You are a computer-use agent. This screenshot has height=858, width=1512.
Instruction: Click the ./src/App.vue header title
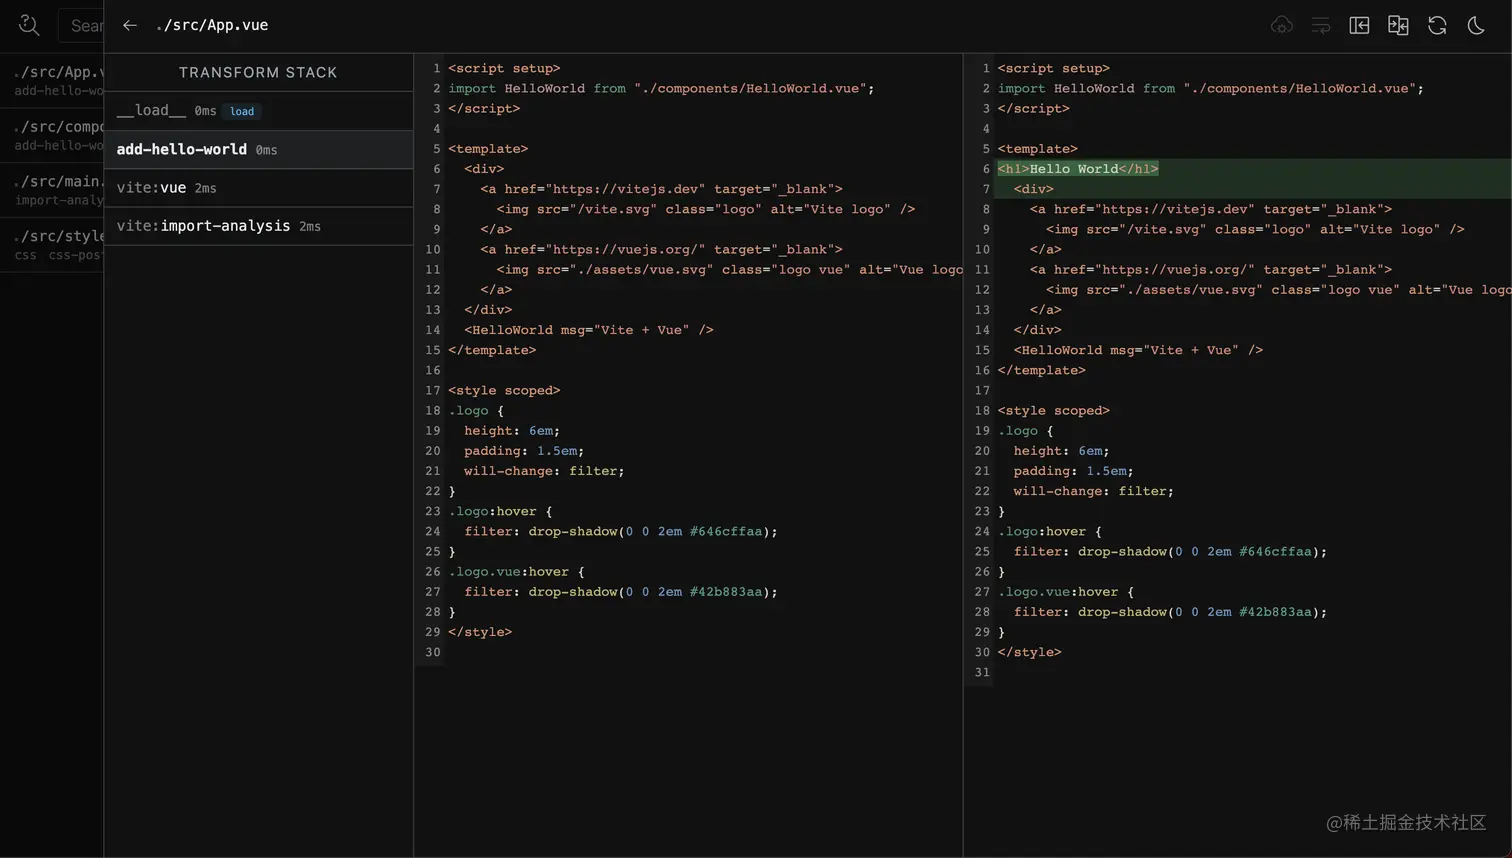pos(212,25)
